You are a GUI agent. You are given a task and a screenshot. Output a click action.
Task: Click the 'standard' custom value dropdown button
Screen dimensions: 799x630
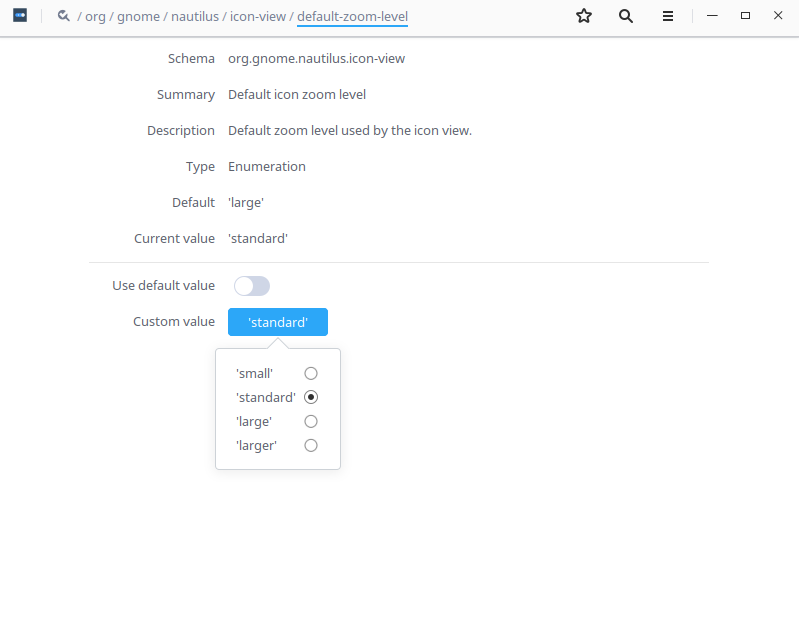coord(278,322)
